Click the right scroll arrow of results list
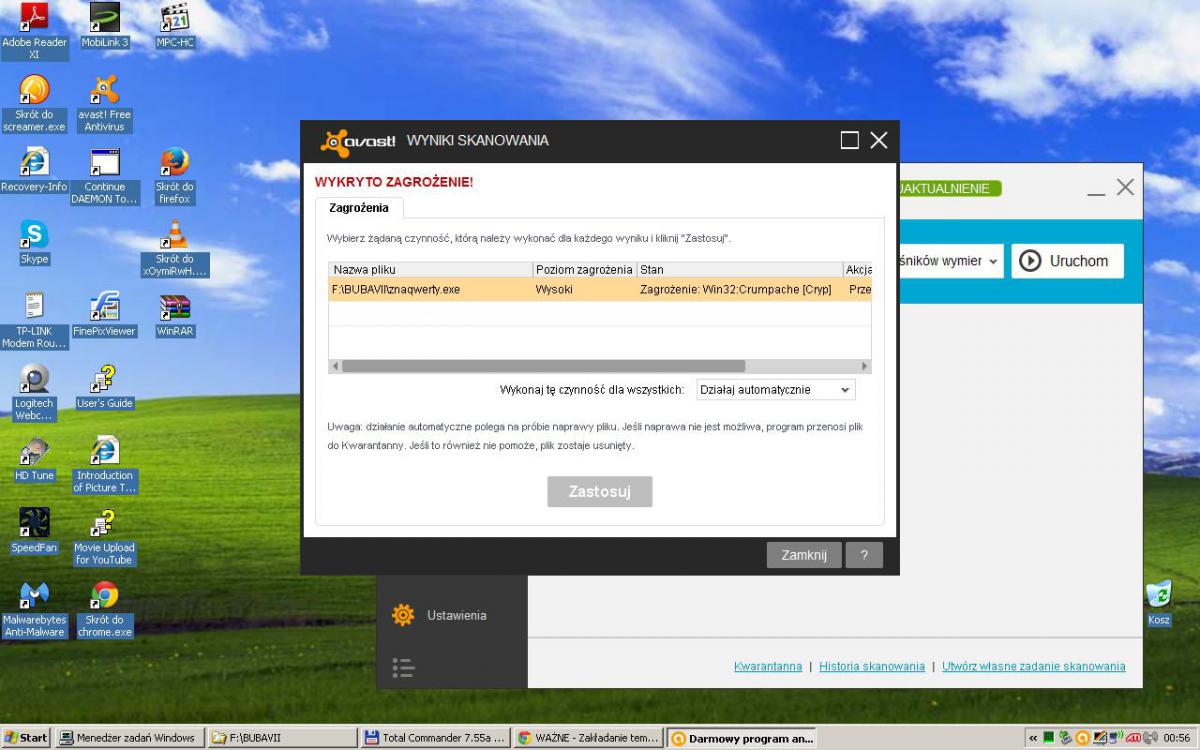This screenshot has width=1200, height=750. 865,366
